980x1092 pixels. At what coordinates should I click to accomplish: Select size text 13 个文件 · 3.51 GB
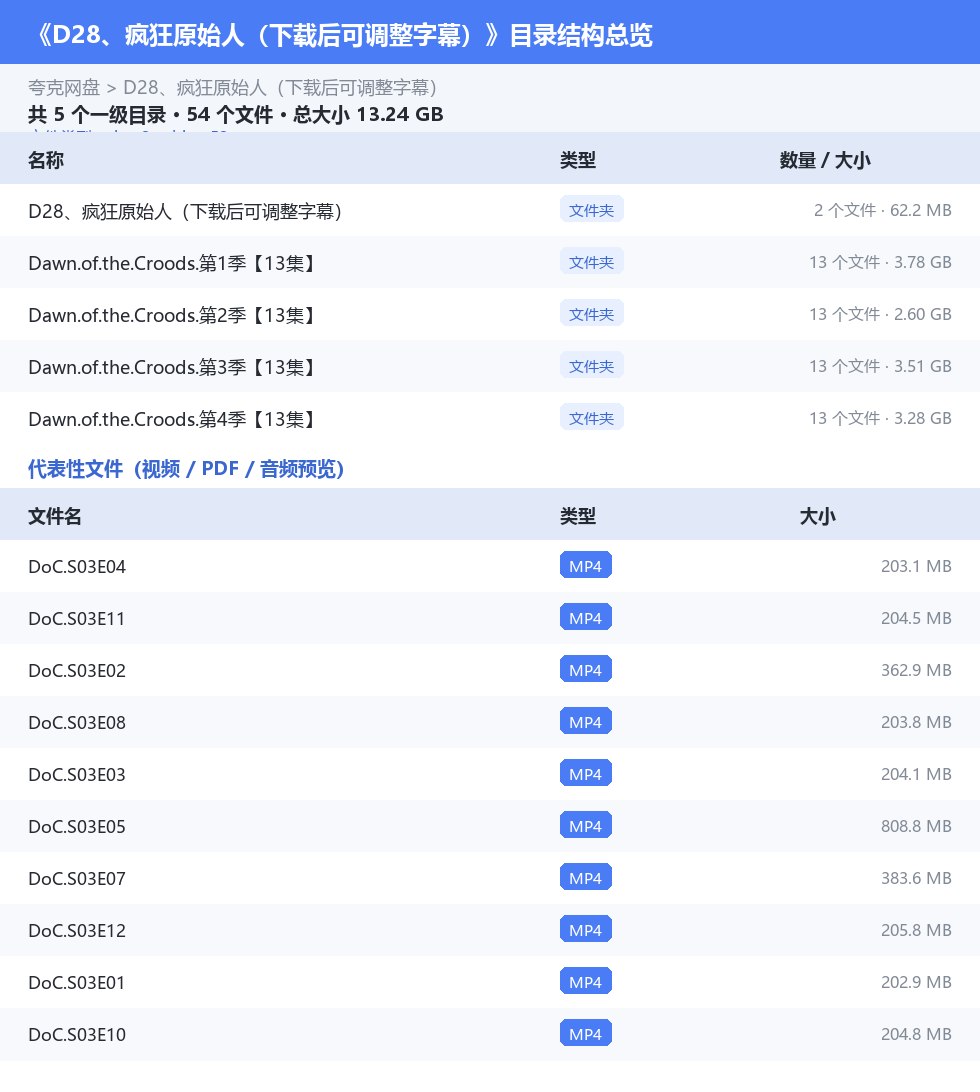880,366
